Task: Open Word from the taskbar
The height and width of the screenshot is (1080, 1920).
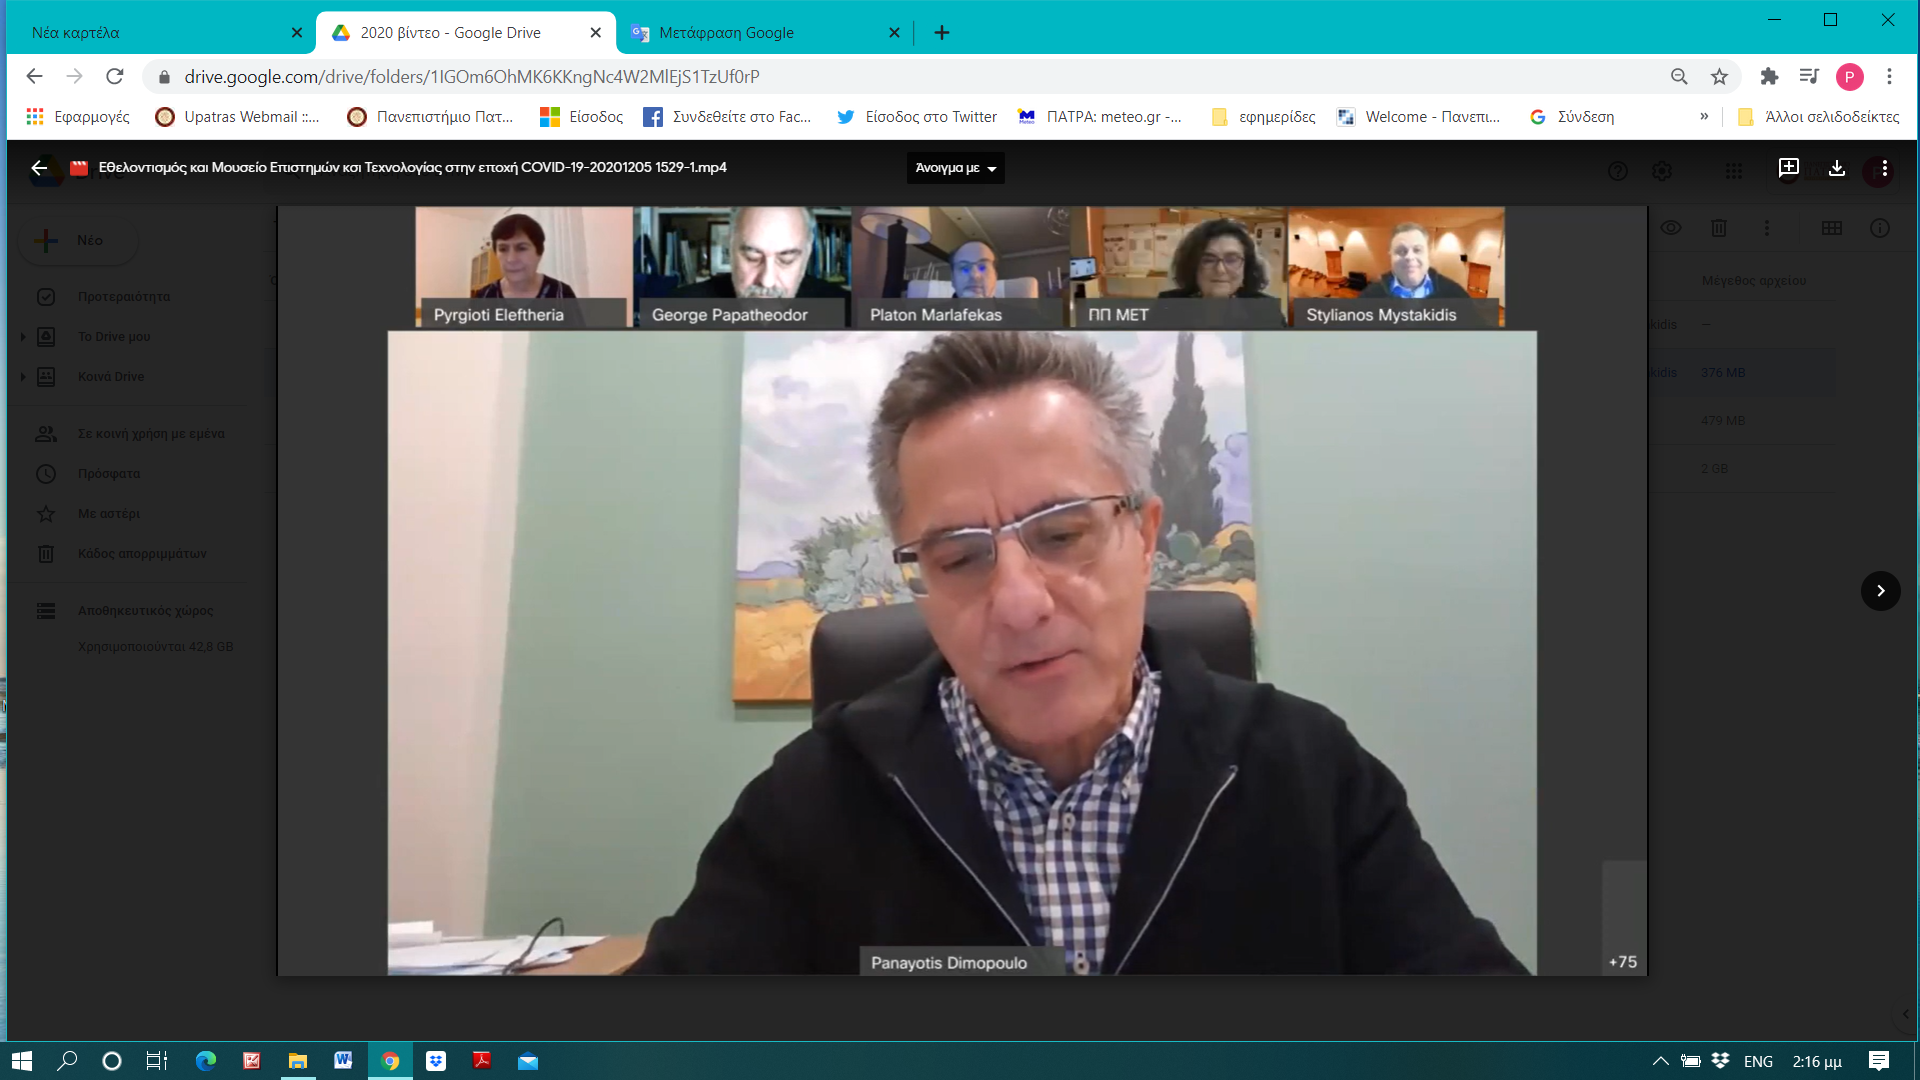Action: (343, 1061)
